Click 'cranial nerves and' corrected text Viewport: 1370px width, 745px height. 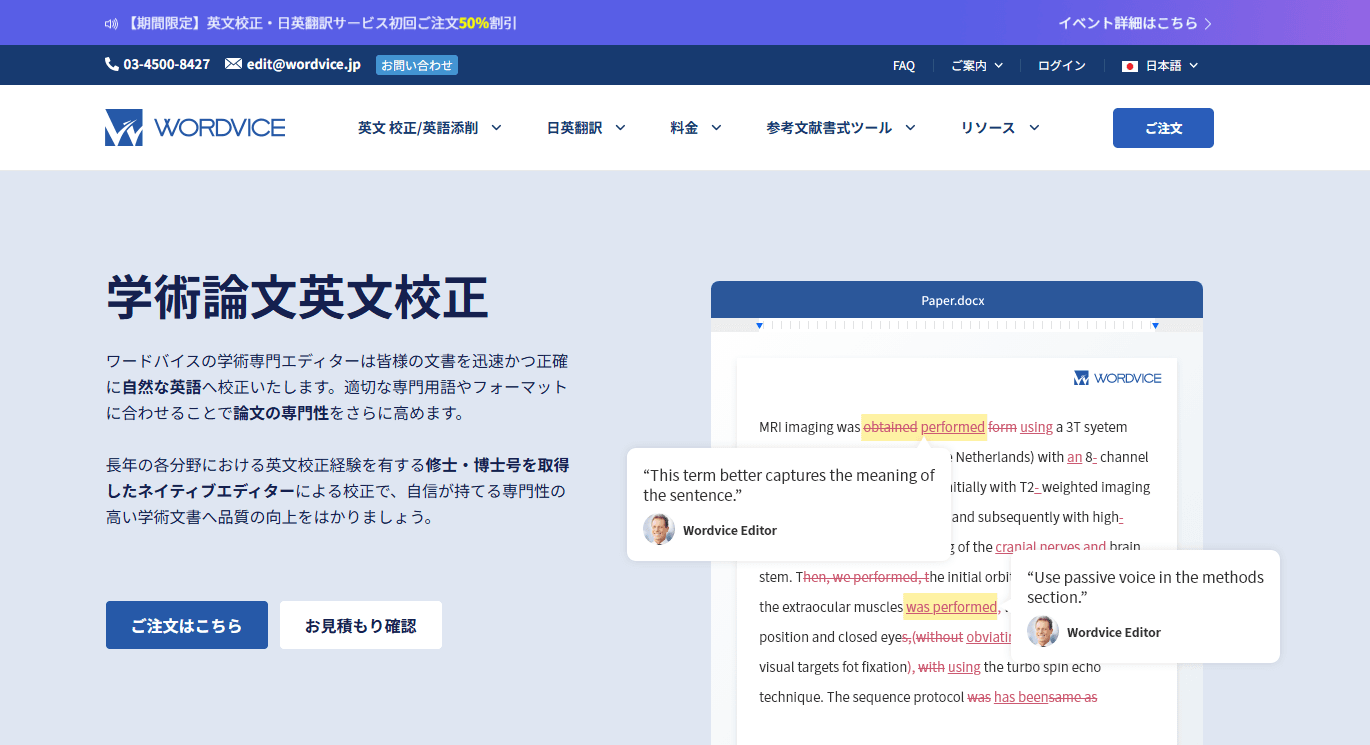(x=1051, y=547)
